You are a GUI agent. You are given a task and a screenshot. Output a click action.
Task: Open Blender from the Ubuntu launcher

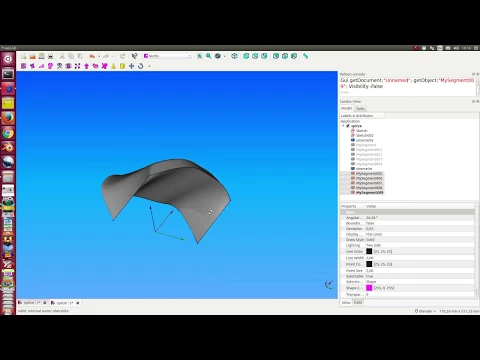point(8,147)
